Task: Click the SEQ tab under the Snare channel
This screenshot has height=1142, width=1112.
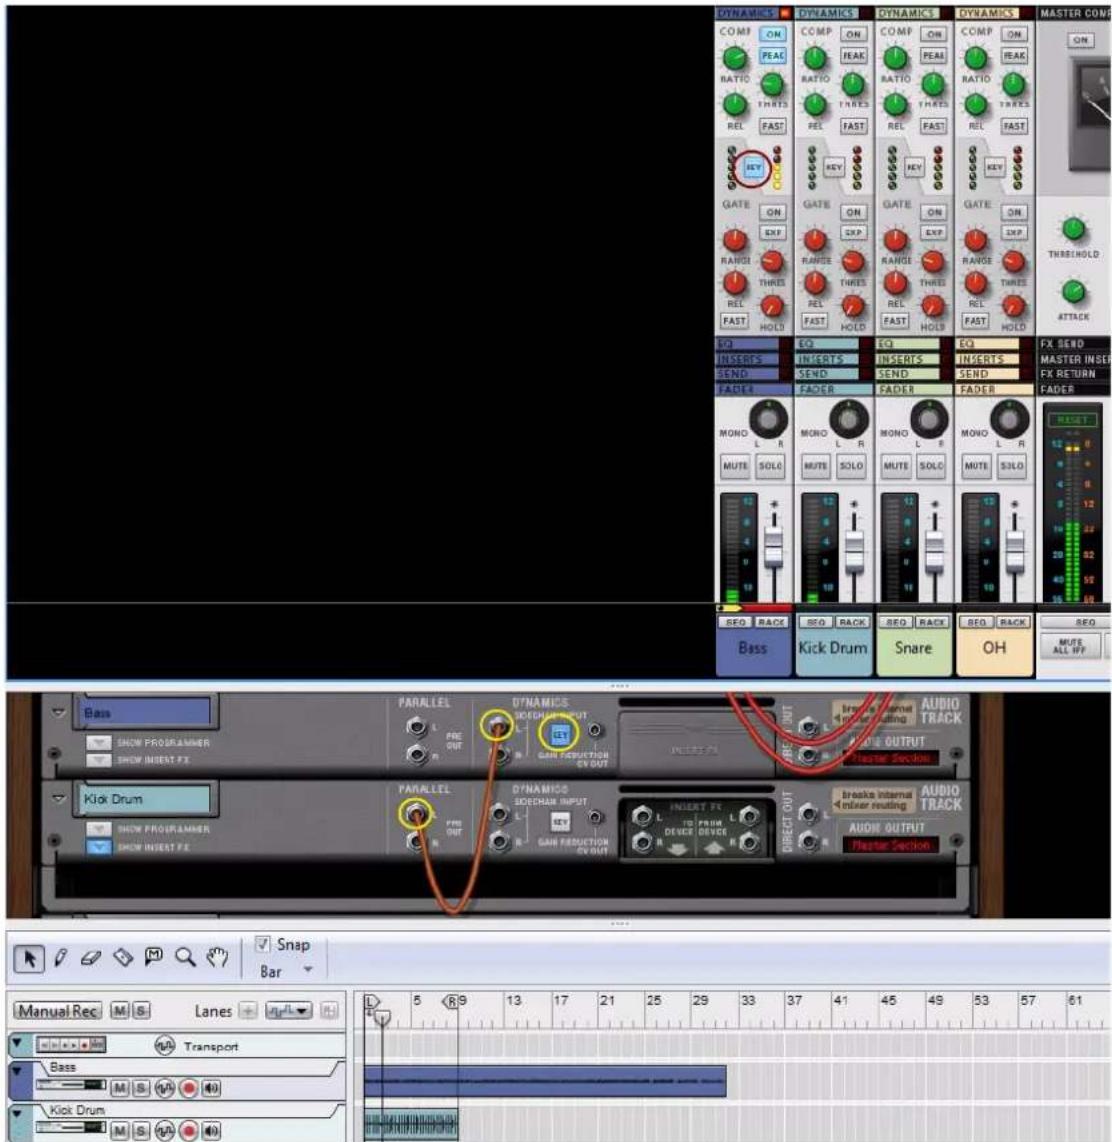Action: coord(896,621)
